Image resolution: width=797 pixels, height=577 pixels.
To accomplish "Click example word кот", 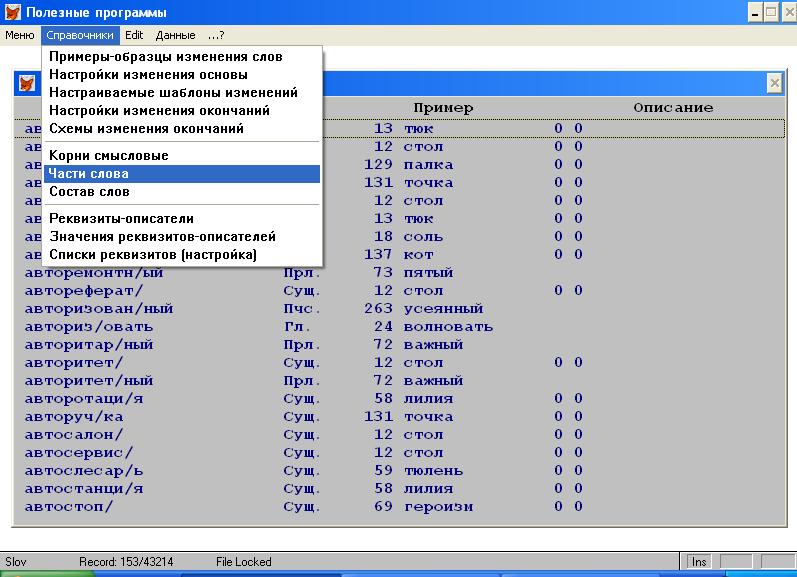I will pyautogui.click(x=419, y=255).
